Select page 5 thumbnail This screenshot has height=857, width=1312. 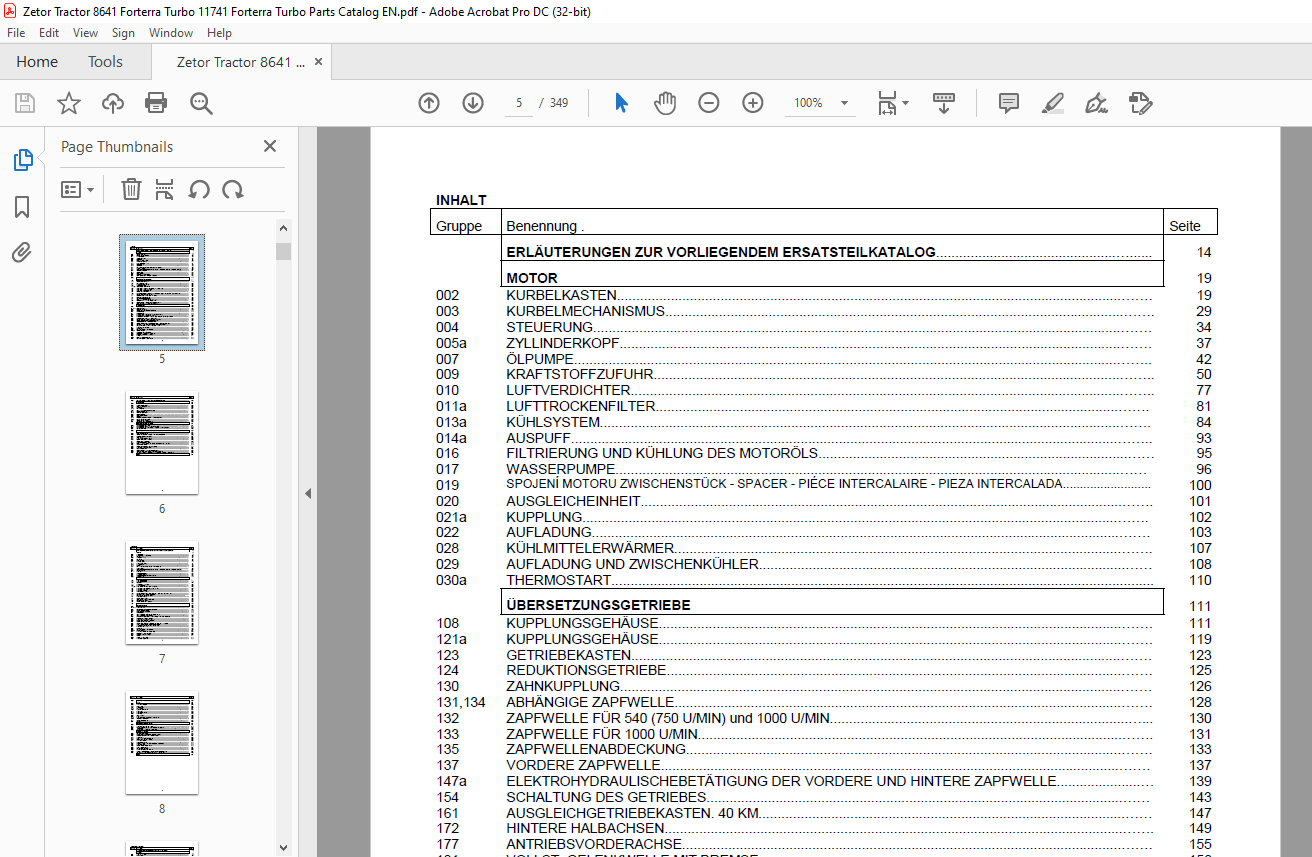pyautogui.click(x=162, y=292)
